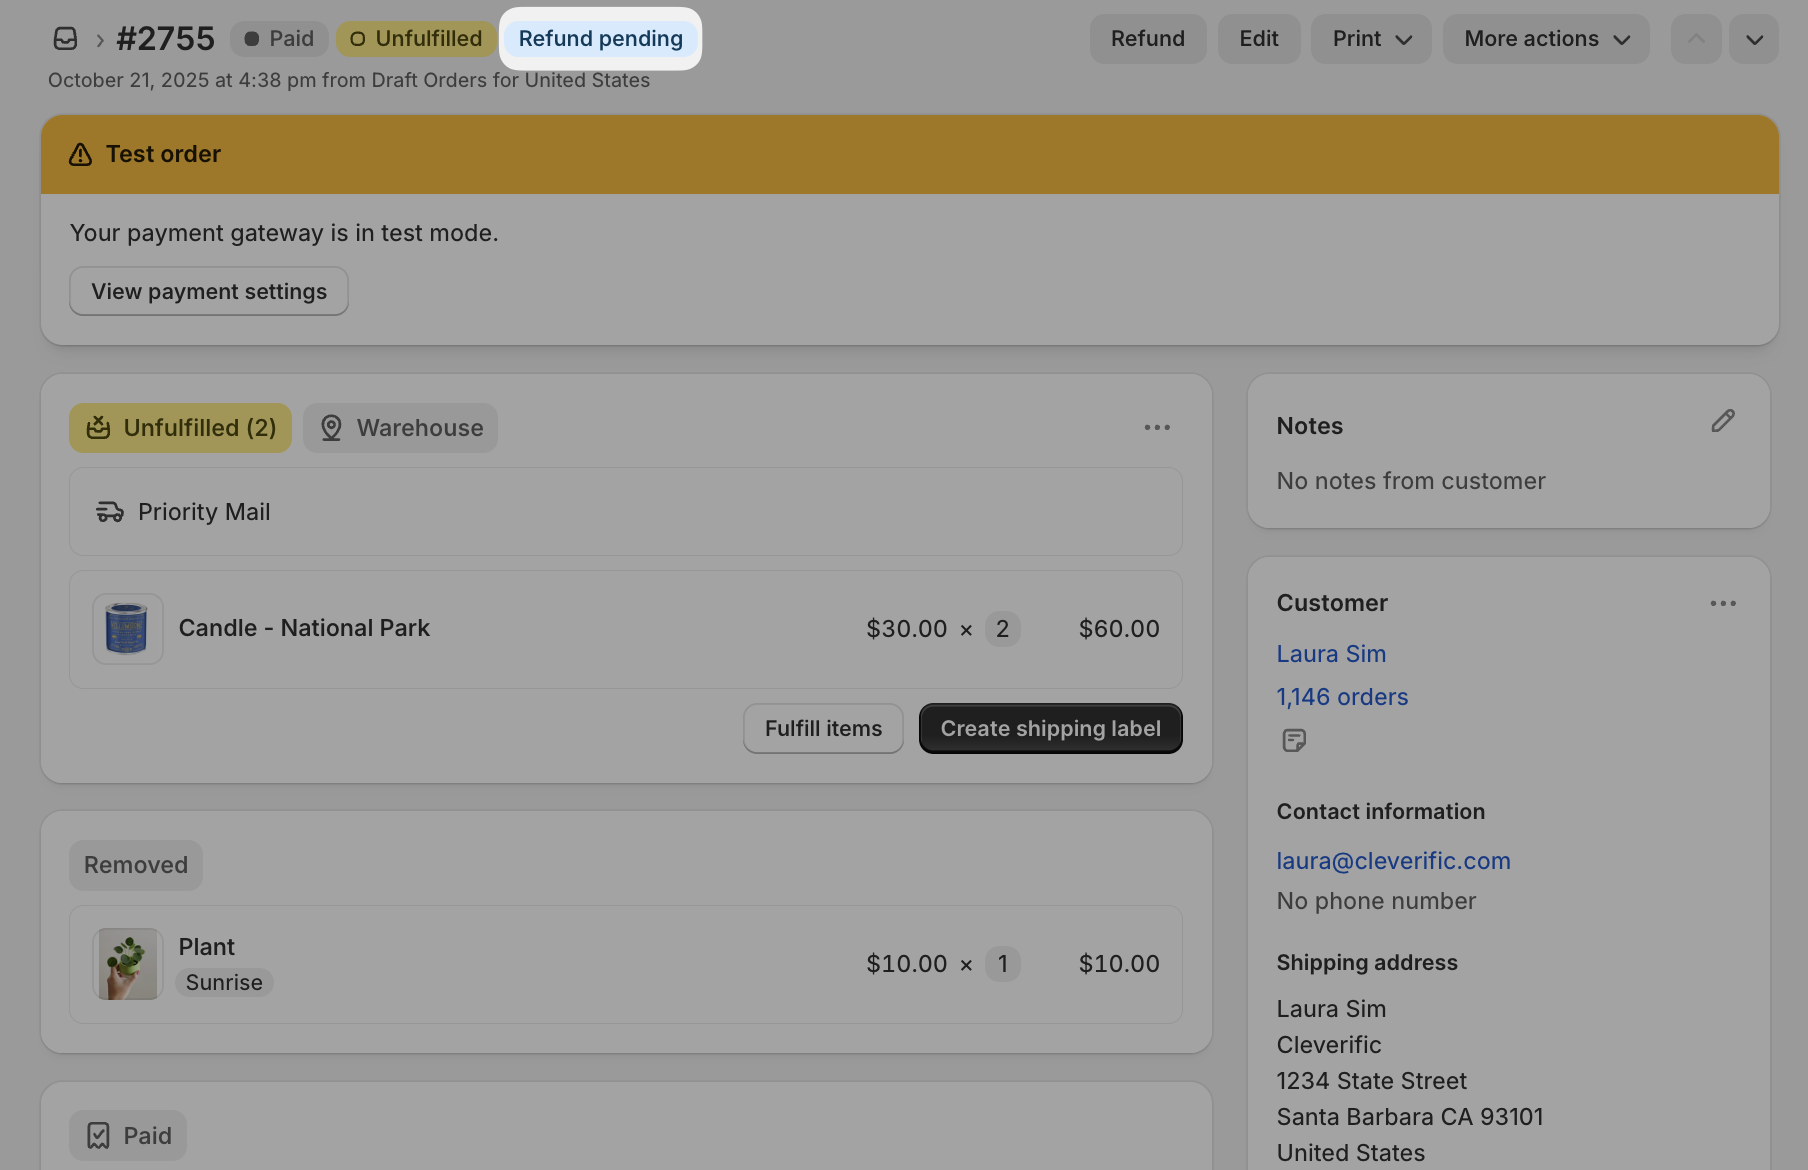
Task: Click the orders inbox icon in breadcrumb
Action: point(66,39)
